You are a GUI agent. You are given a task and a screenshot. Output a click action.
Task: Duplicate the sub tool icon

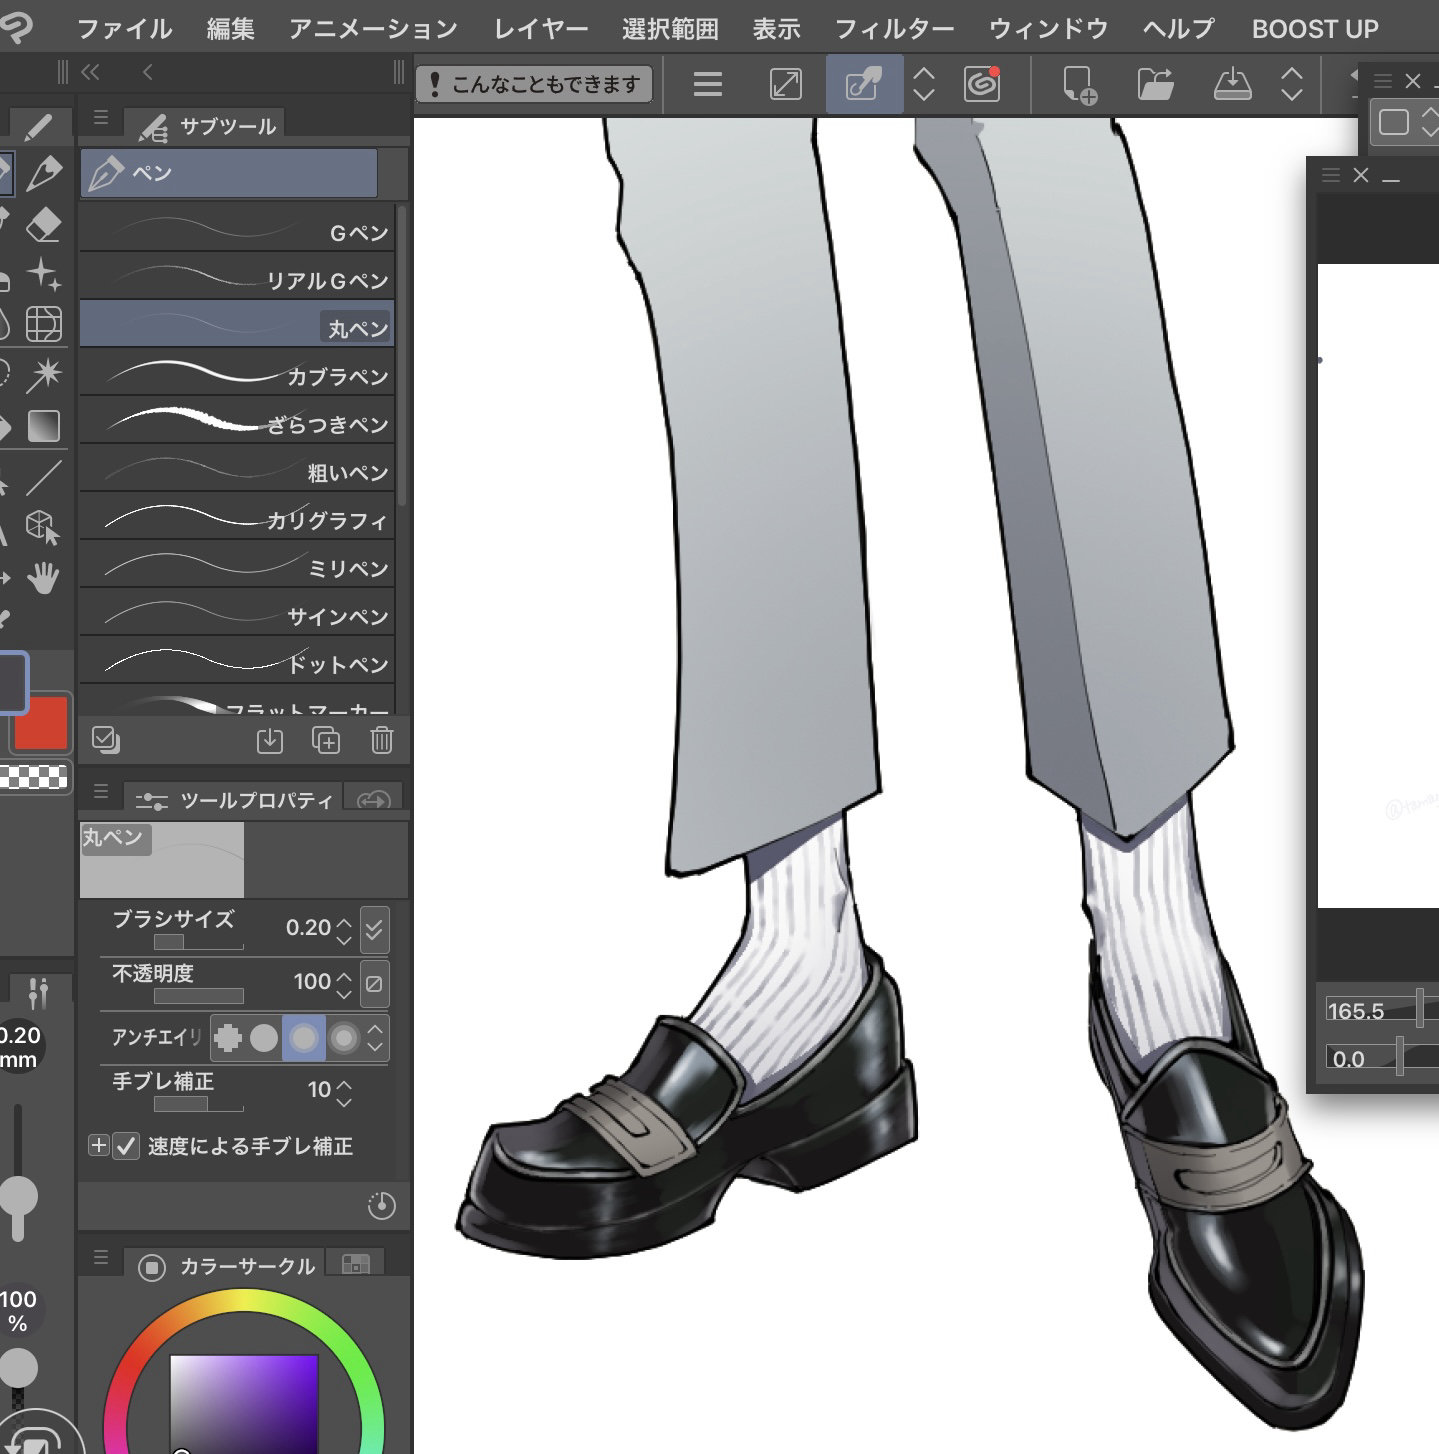tap(326, 740)
